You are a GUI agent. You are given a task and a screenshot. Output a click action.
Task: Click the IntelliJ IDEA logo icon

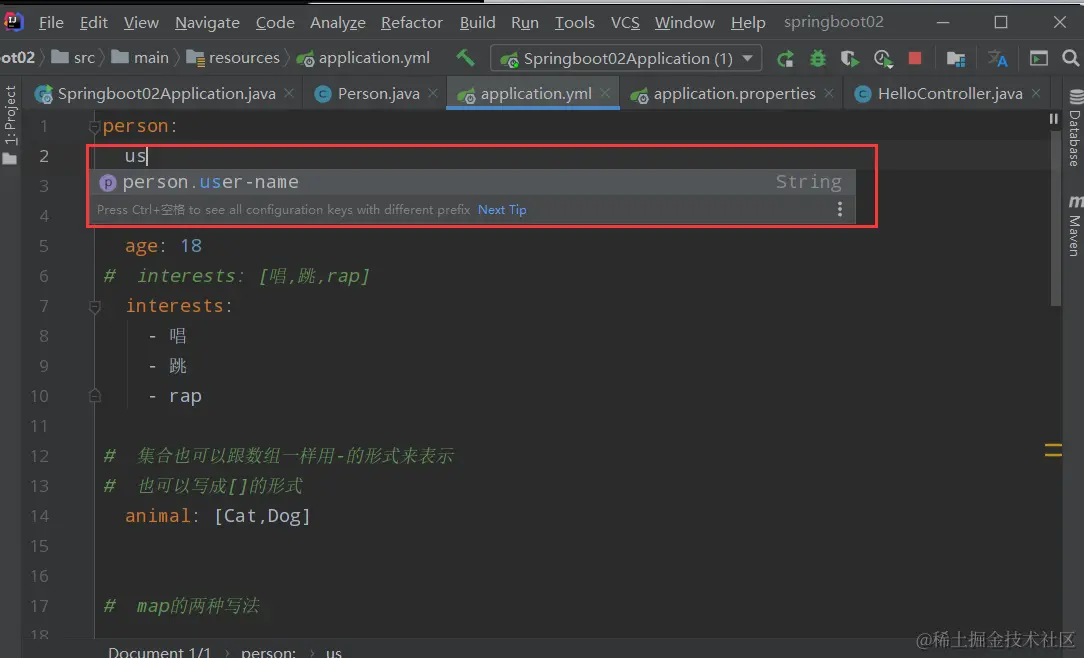coord(13,21)
